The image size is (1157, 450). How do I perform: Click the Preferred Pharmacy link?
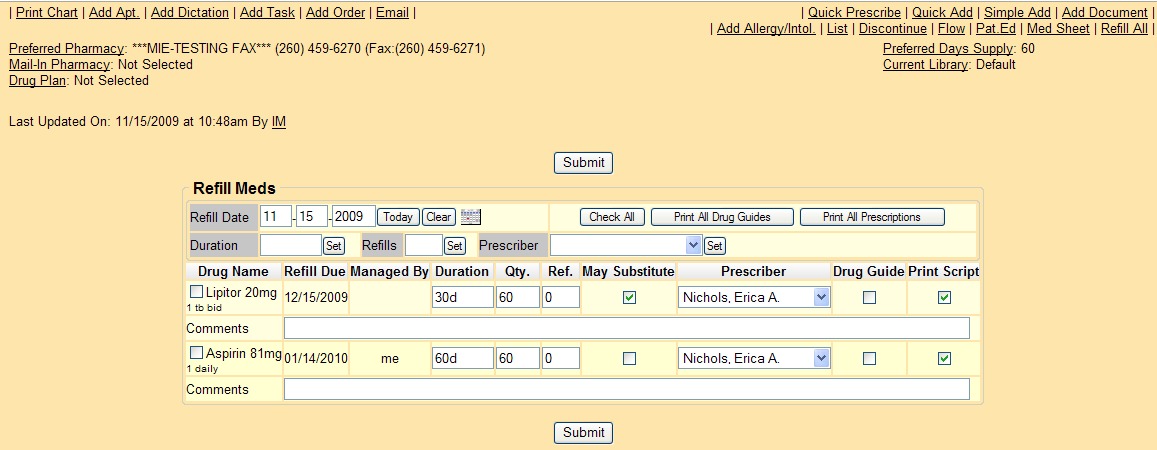(66, 48)
